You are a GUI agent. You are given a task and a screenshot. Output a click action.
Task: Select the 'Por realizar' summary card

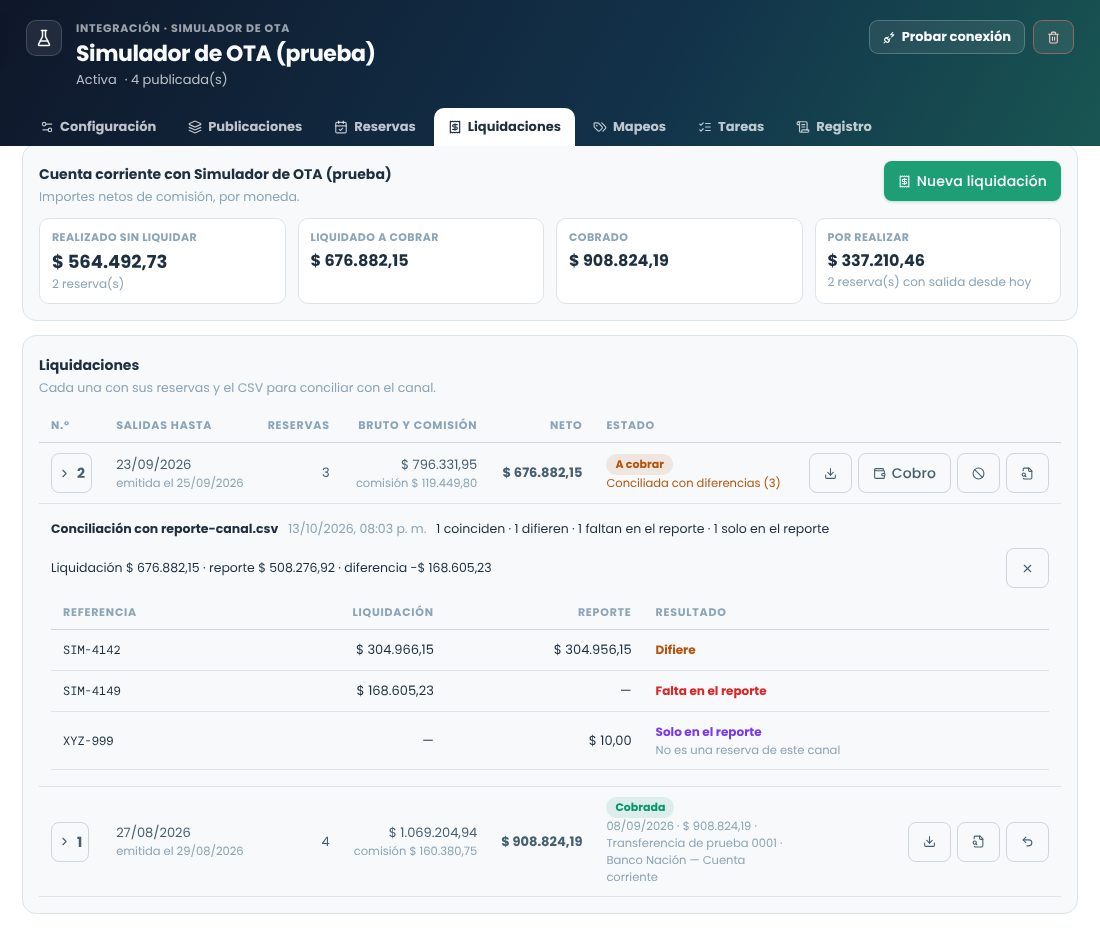coord(937,261)
